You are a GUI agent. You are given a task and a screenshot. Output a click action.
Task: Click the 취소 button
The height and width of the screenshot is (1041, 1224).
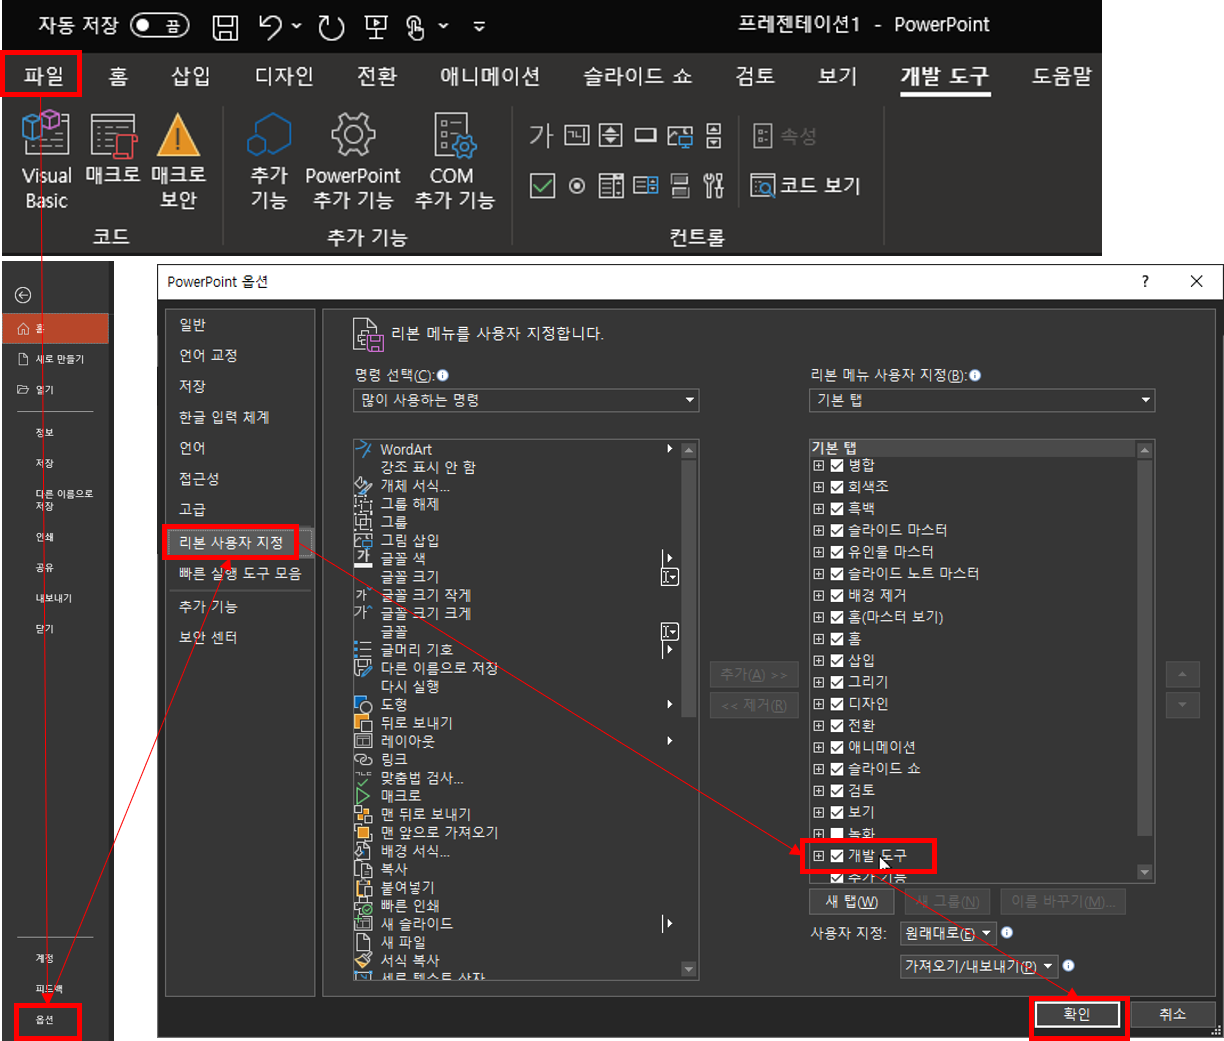pyautogui.click(x=1172, y=1014)
